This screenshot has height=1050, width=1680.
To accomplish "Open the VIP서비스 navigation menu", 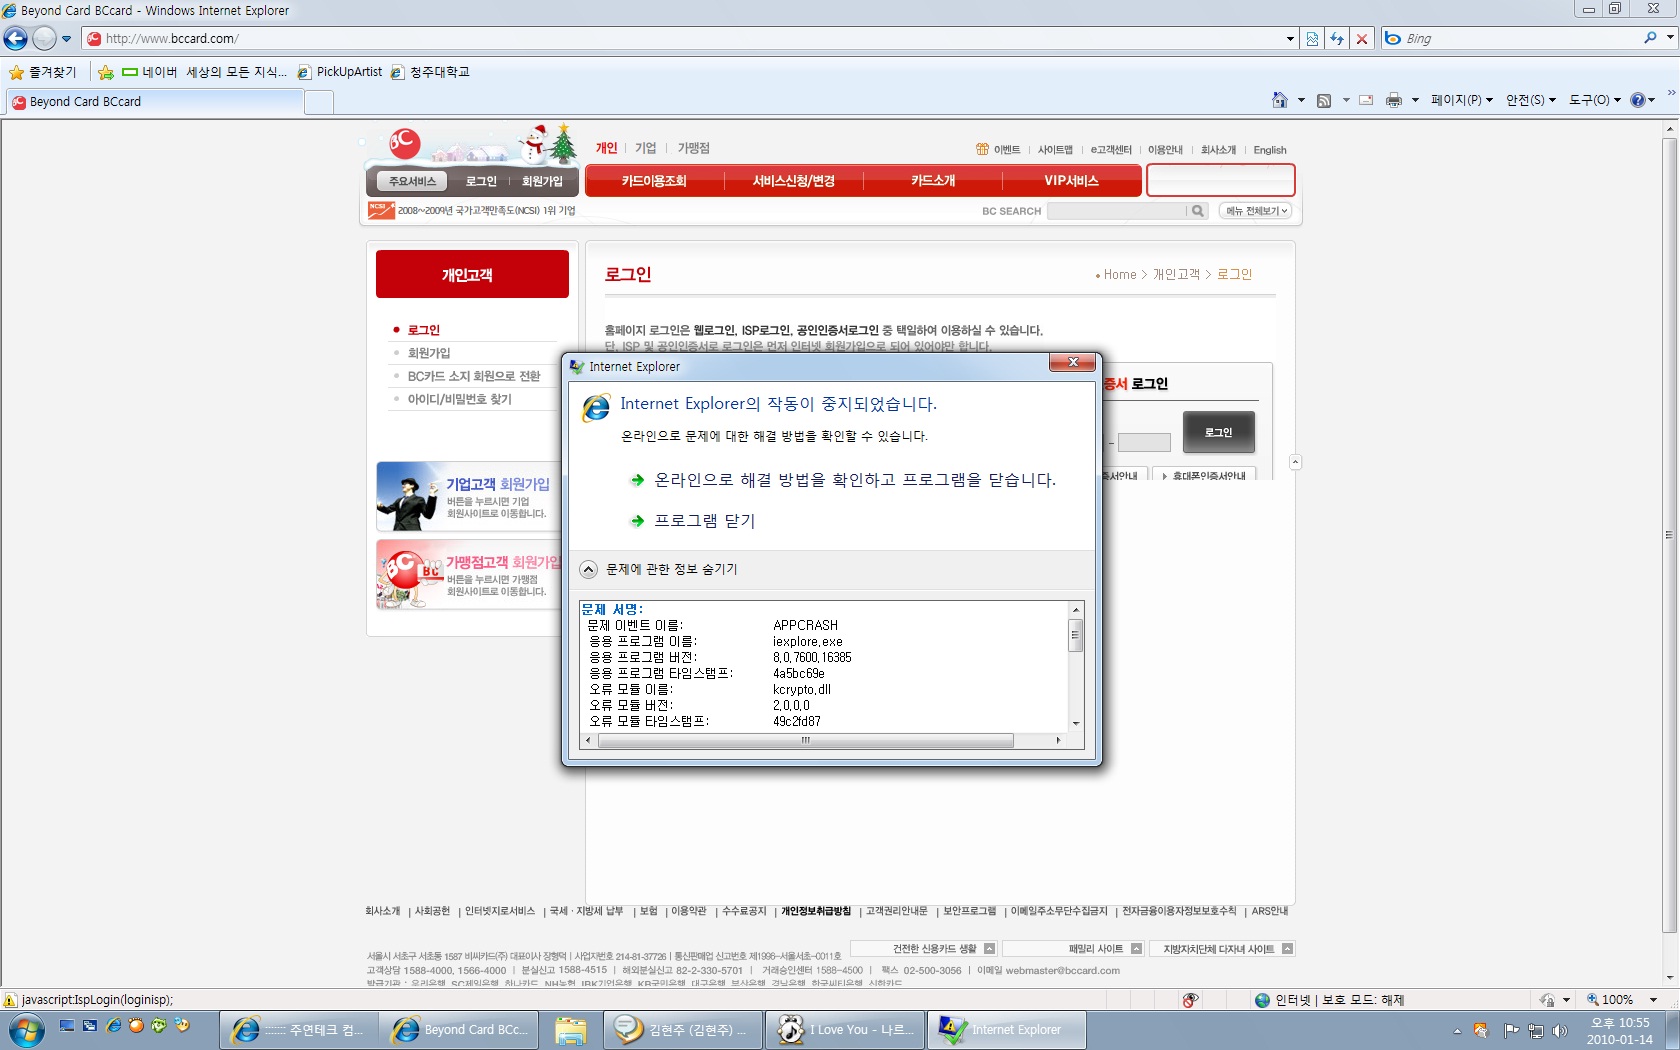I will (1071, 181).
